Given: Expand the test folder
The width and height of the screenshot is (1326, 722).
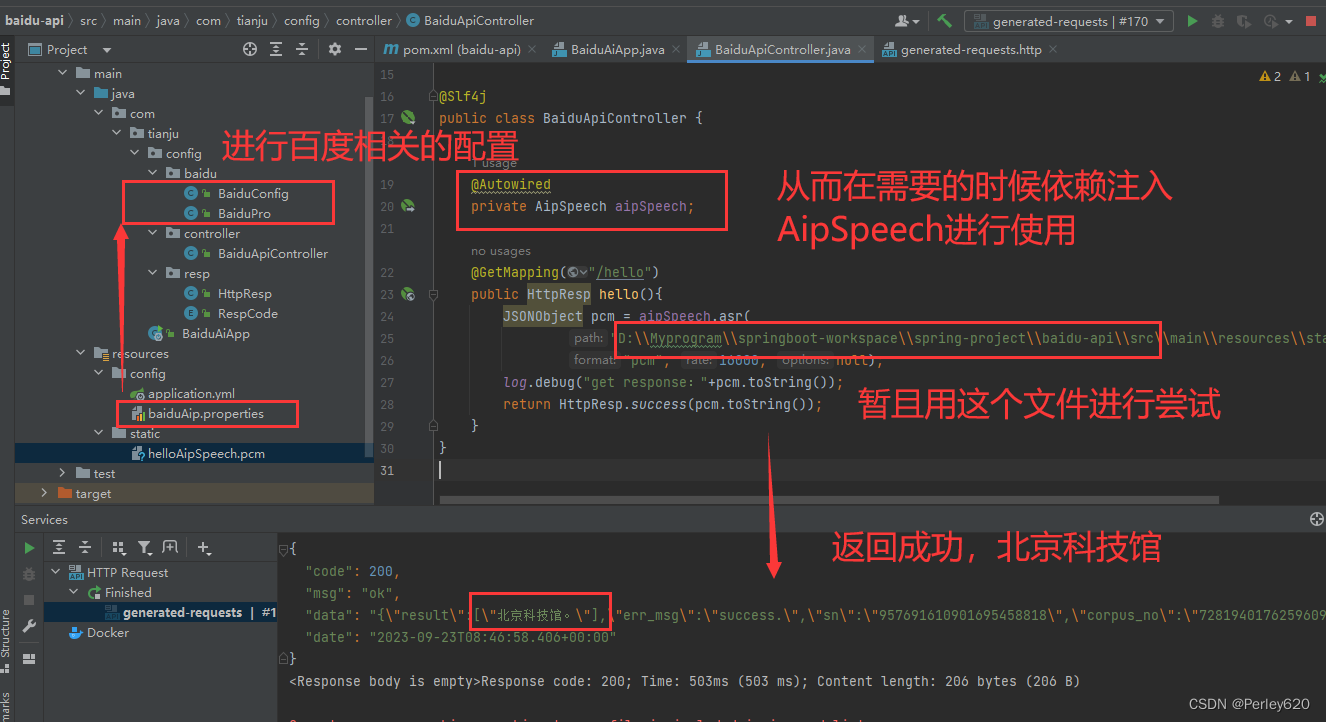Looking at the screenshot, I should click(x=62, y=473).
